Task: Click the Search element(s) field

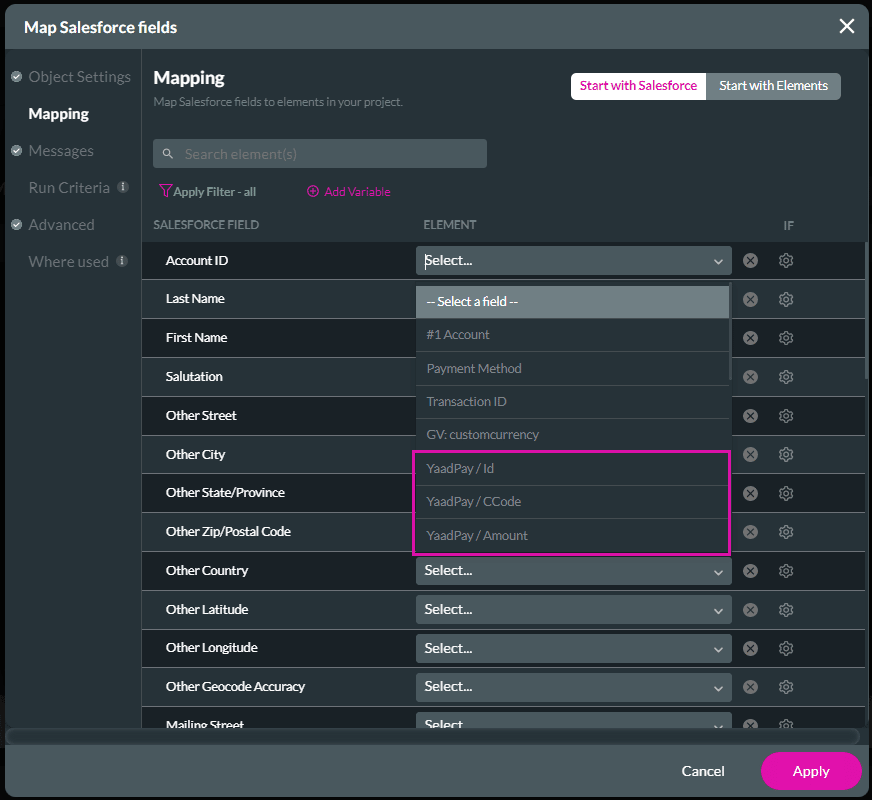Action: 320,154
